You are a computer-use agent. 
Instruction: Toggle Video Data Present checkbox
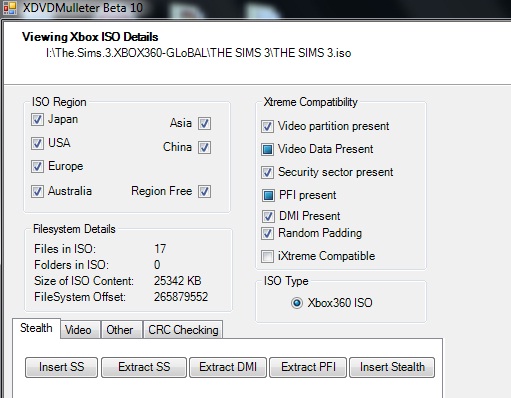(267, 149)
